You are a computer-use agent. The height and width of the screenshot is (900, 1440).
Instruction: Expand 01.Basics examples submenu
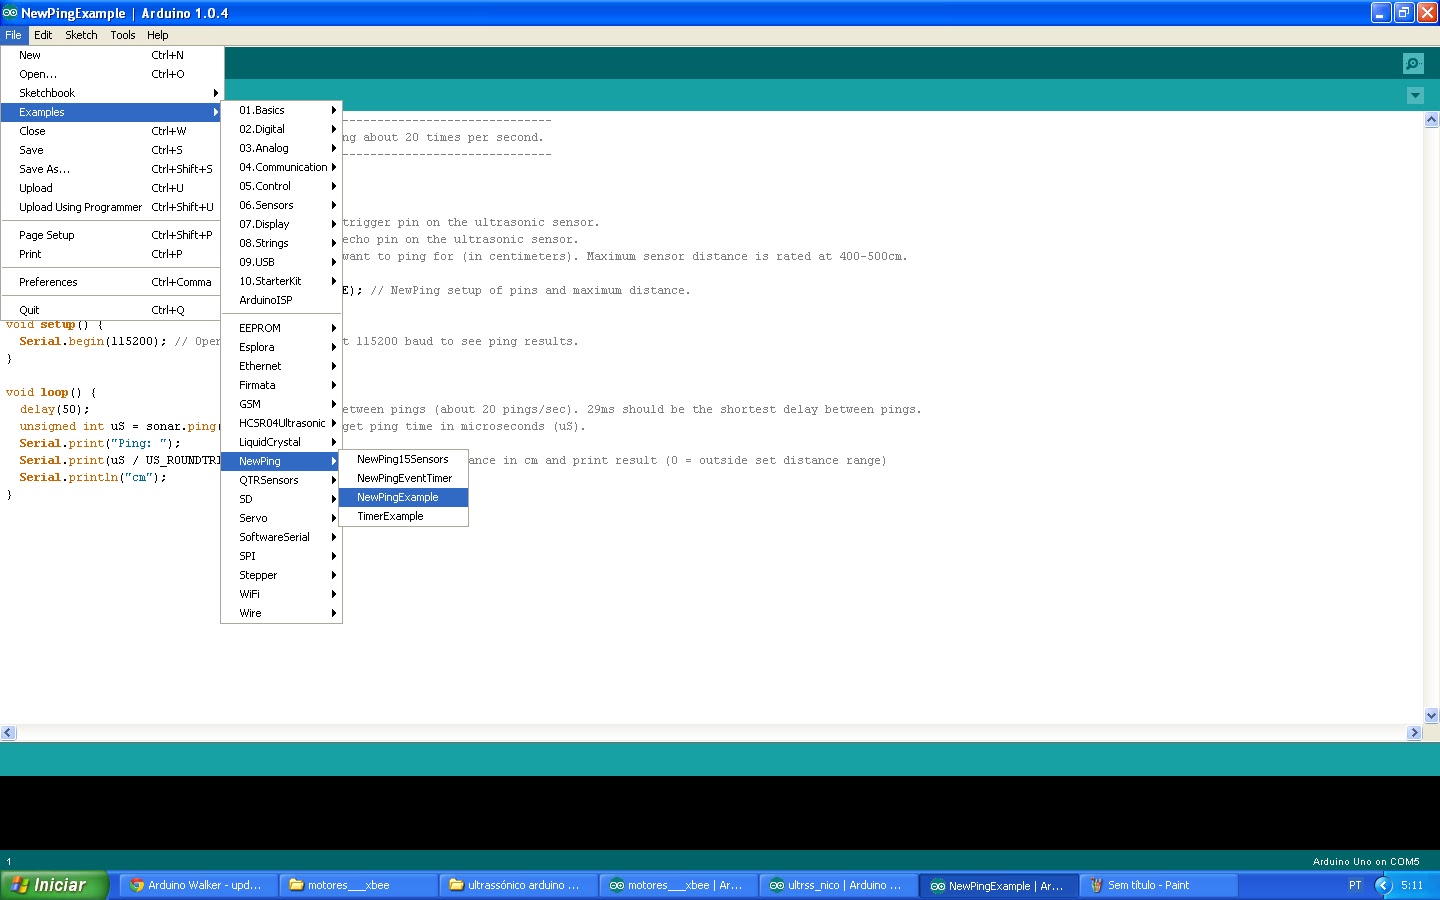click(x=281, y=110)
